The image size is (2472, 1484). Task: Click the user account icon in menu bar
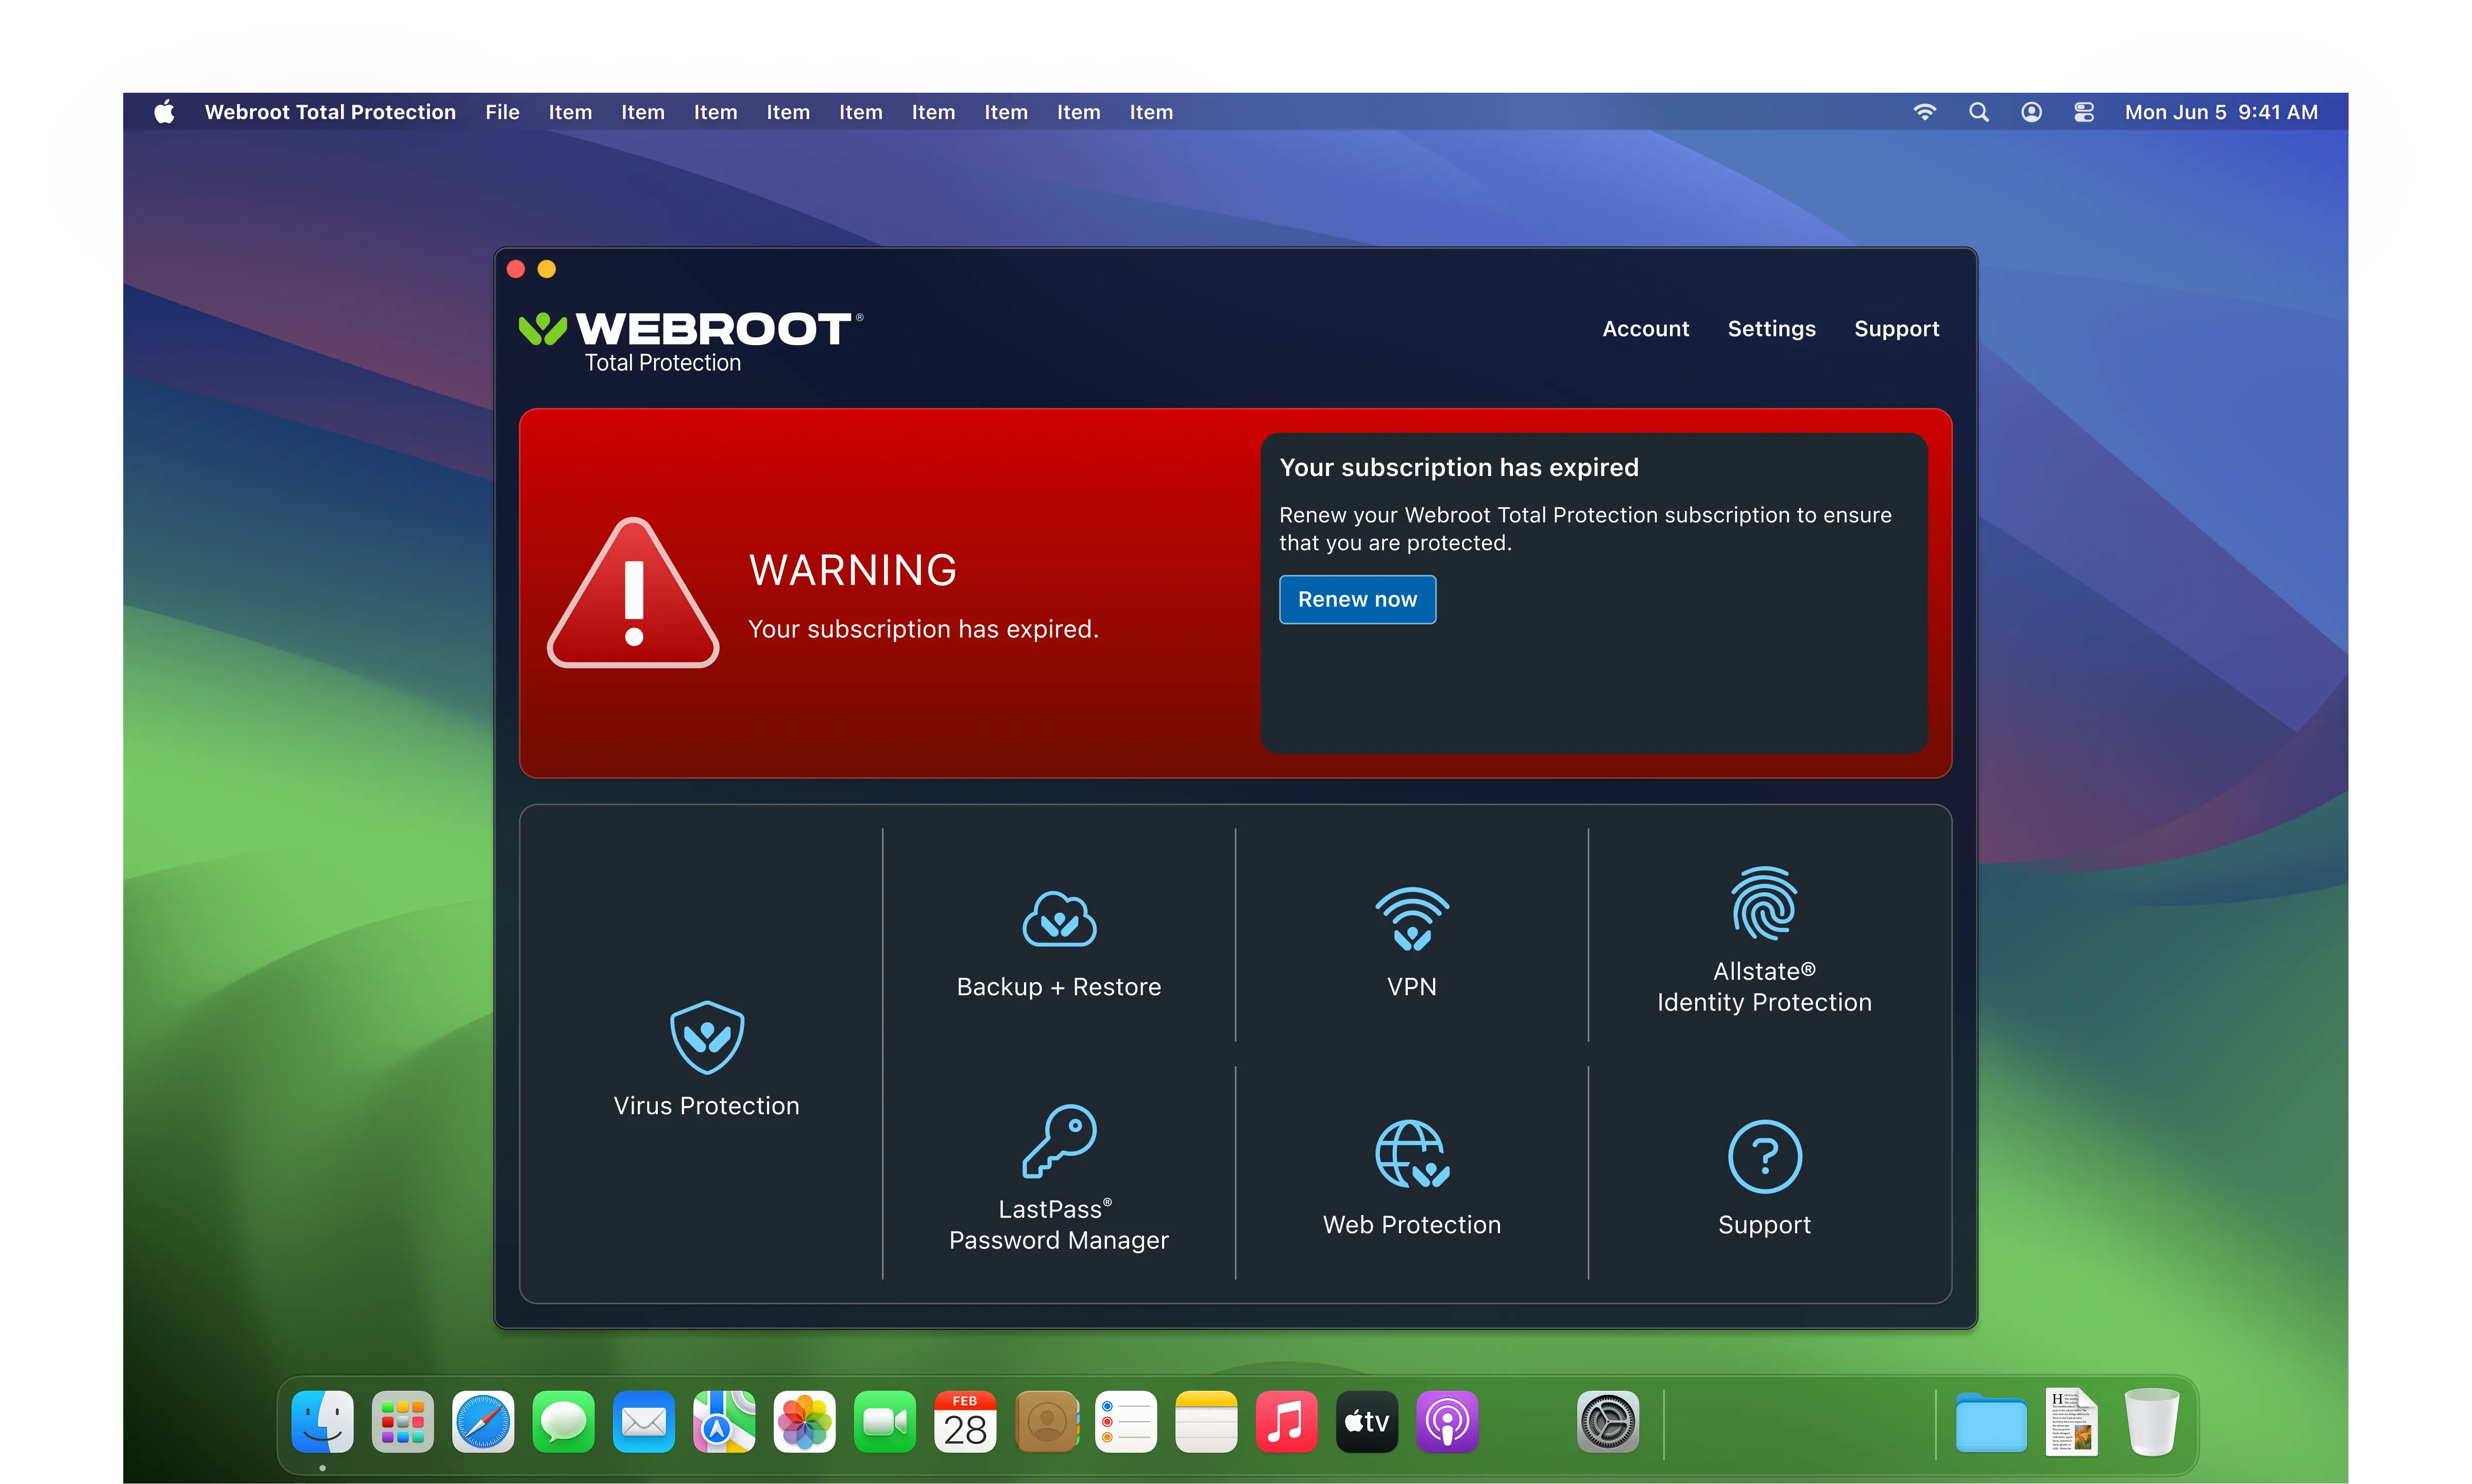pyautogui.click(x=2031, y=112)
